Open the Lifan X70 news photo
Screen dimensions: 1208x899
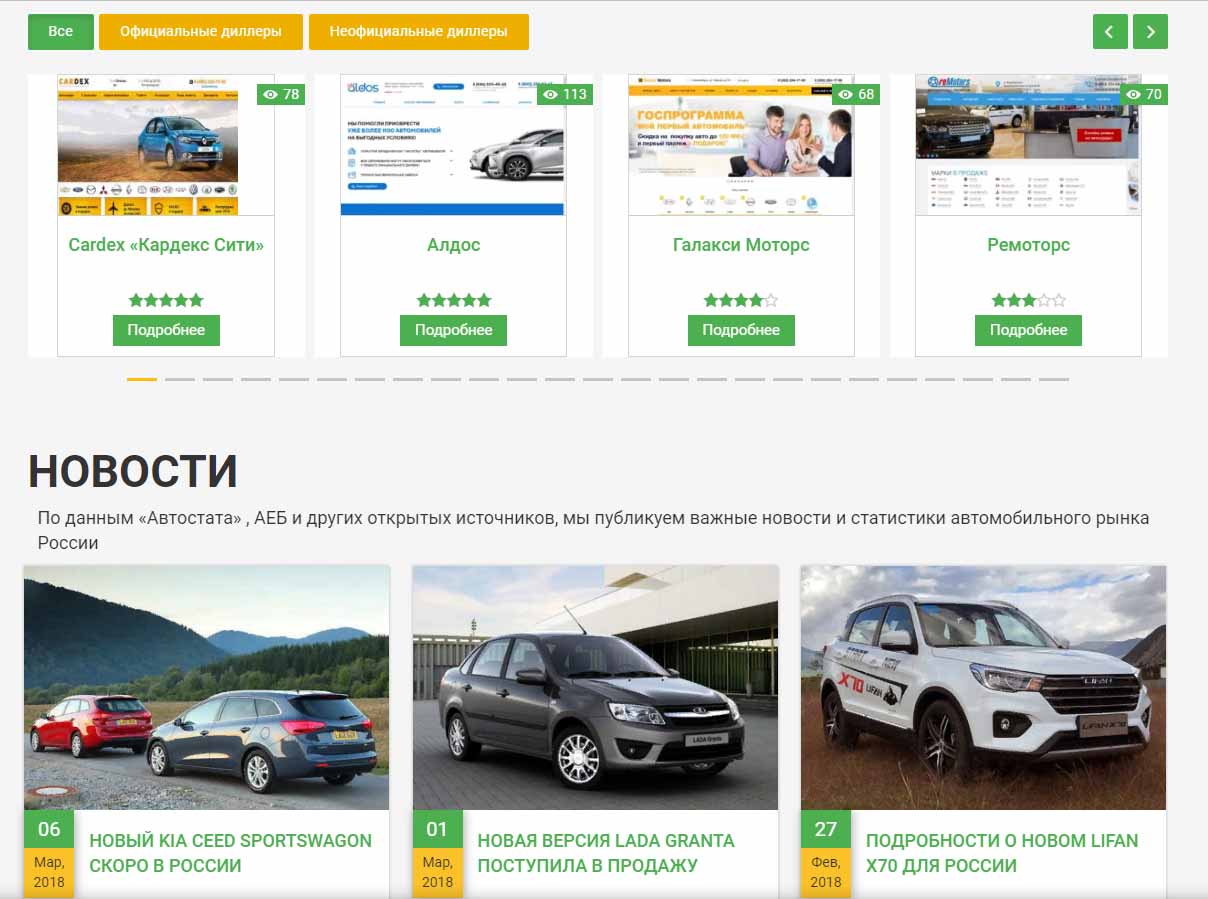pyautogui.click(x=983, y=688)
